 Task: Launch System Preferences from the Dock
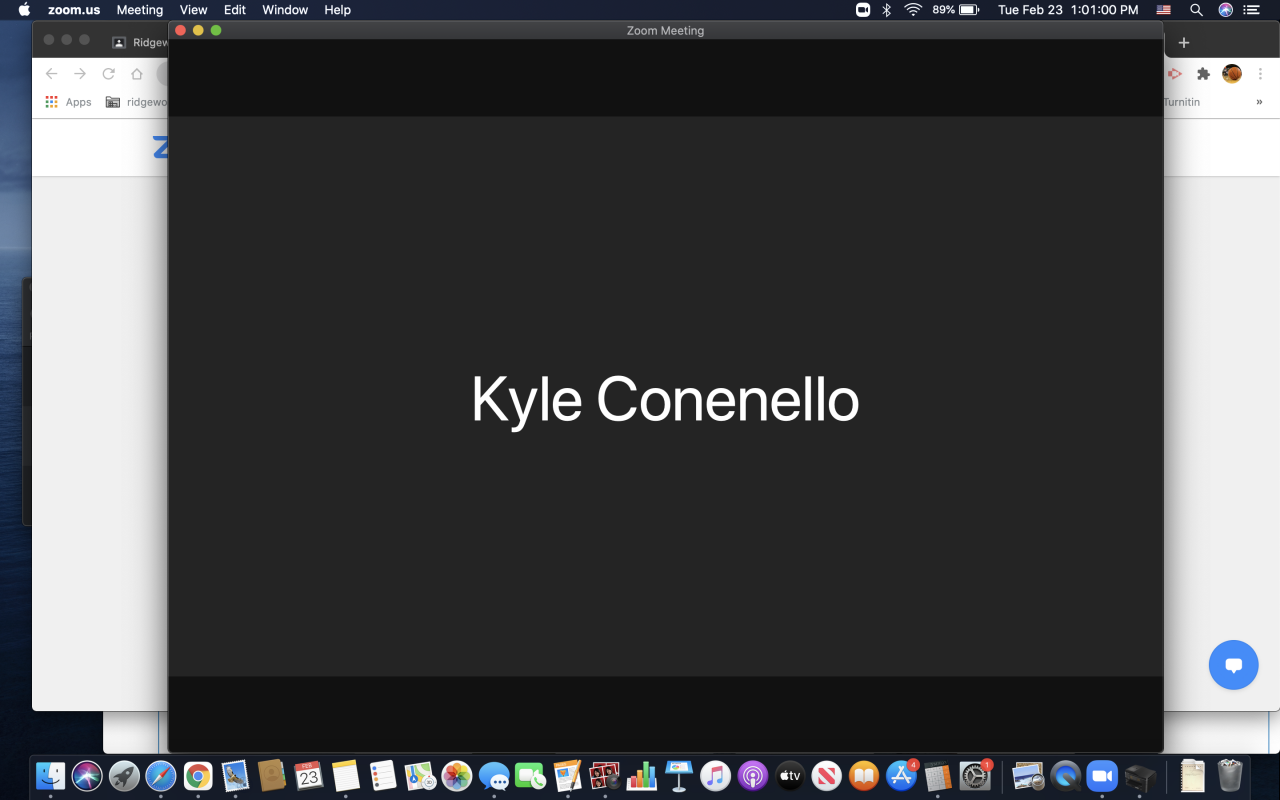[x=974, y=776]
